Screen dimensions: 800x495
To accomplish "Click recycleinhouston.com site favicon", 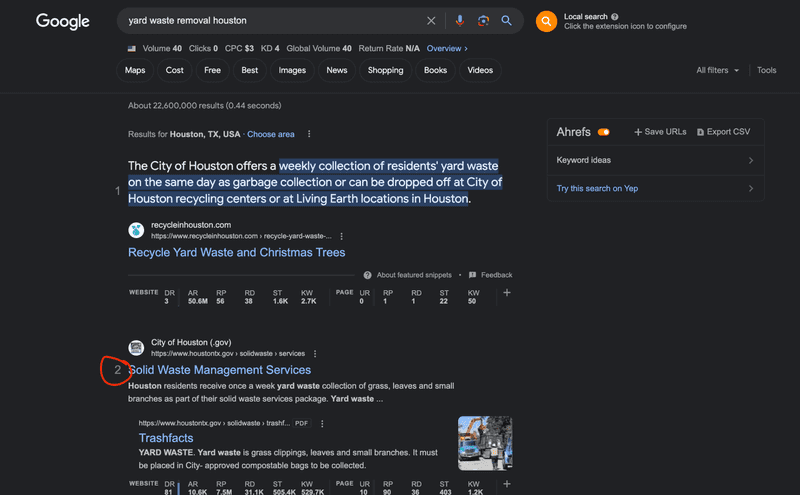I will [136, 230].
